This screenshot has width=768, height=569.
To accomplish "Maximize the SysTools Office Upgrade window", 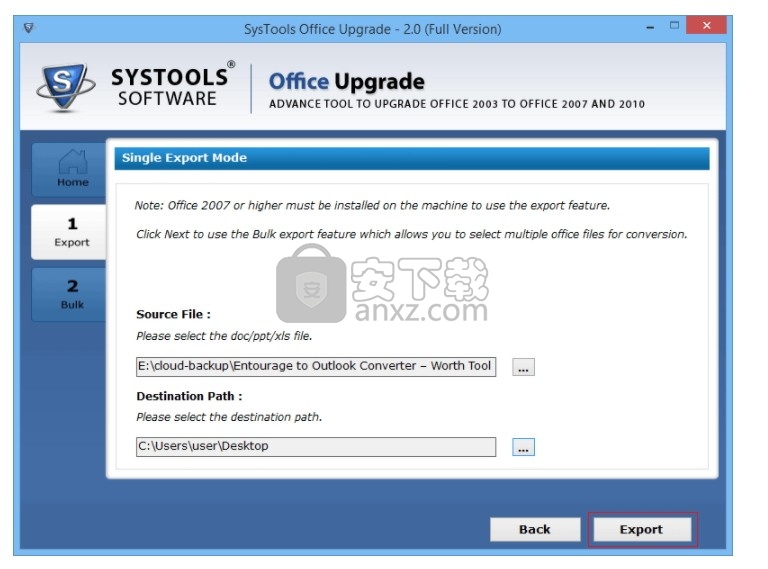I will [x=674, y=25].
